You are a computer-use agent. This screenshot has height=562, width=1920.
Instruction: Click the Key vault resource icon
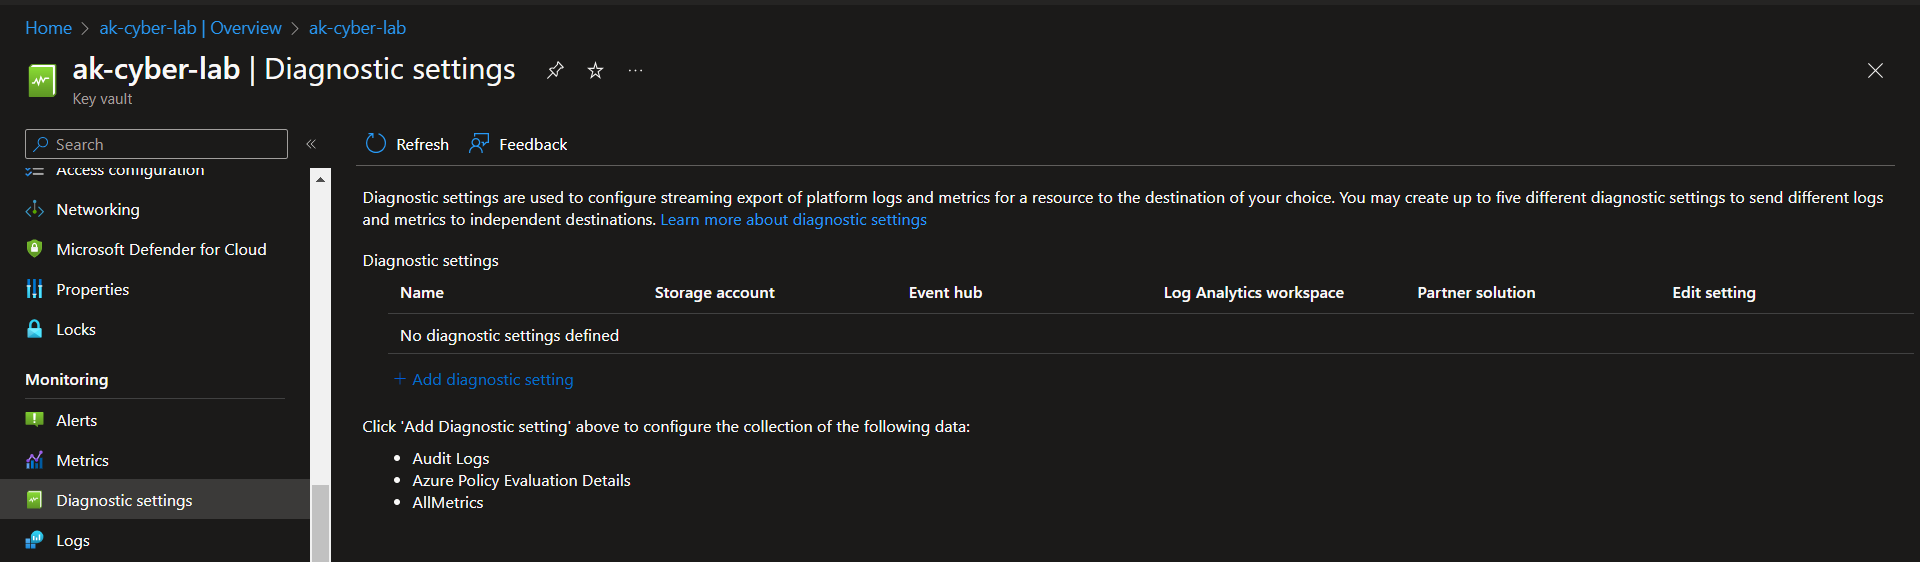[42, 80]
